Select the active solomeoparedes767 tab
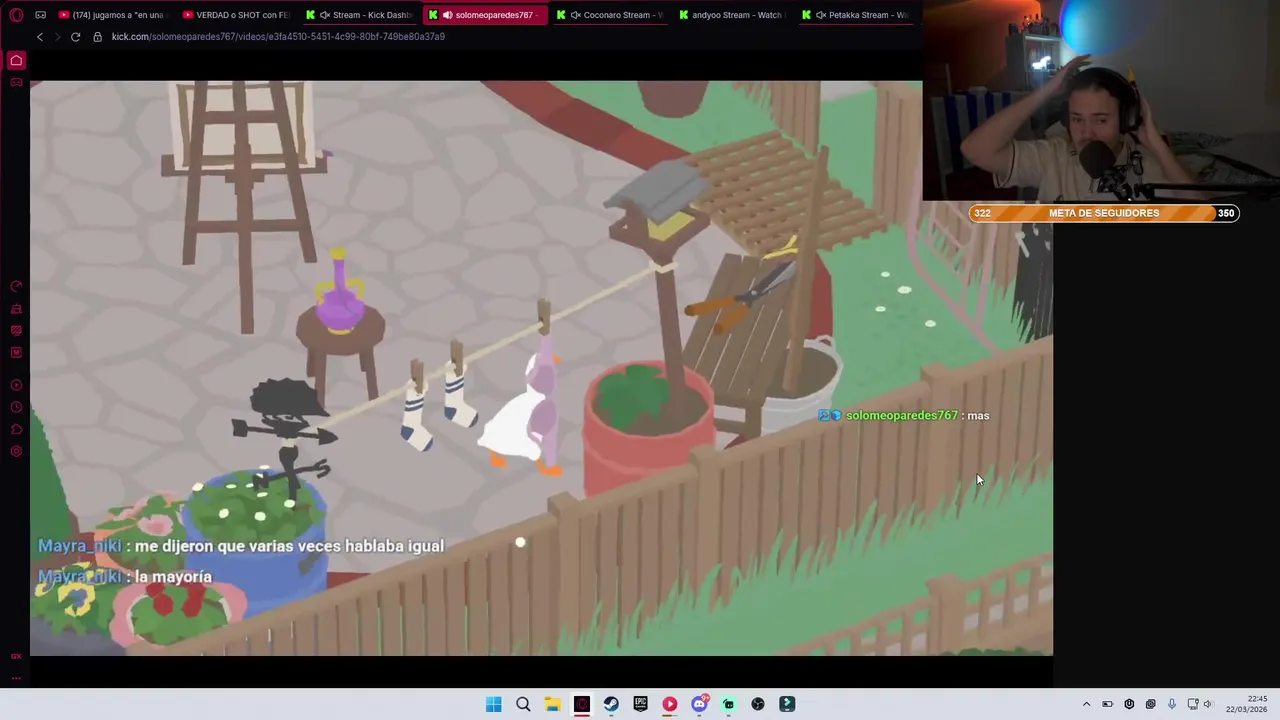Viewport: 1280px width, 720px height. [x=484, y=15]
